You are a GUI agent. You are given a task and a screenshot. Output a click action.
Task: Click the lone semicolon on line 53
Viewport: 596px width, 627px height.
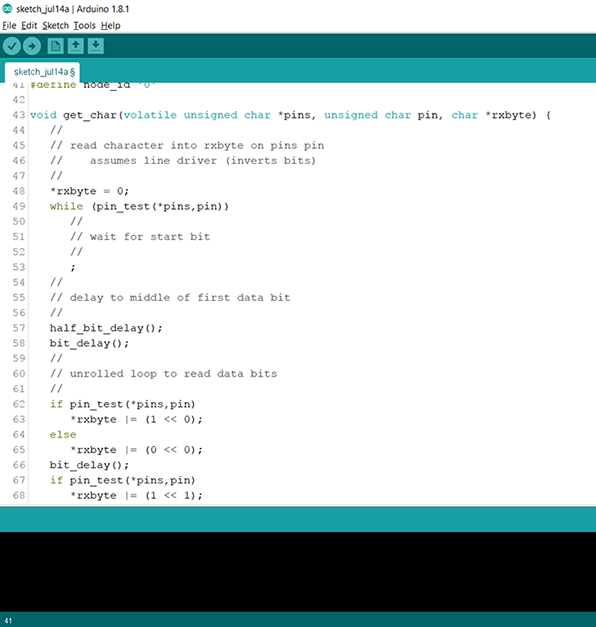tap(73, 268)
